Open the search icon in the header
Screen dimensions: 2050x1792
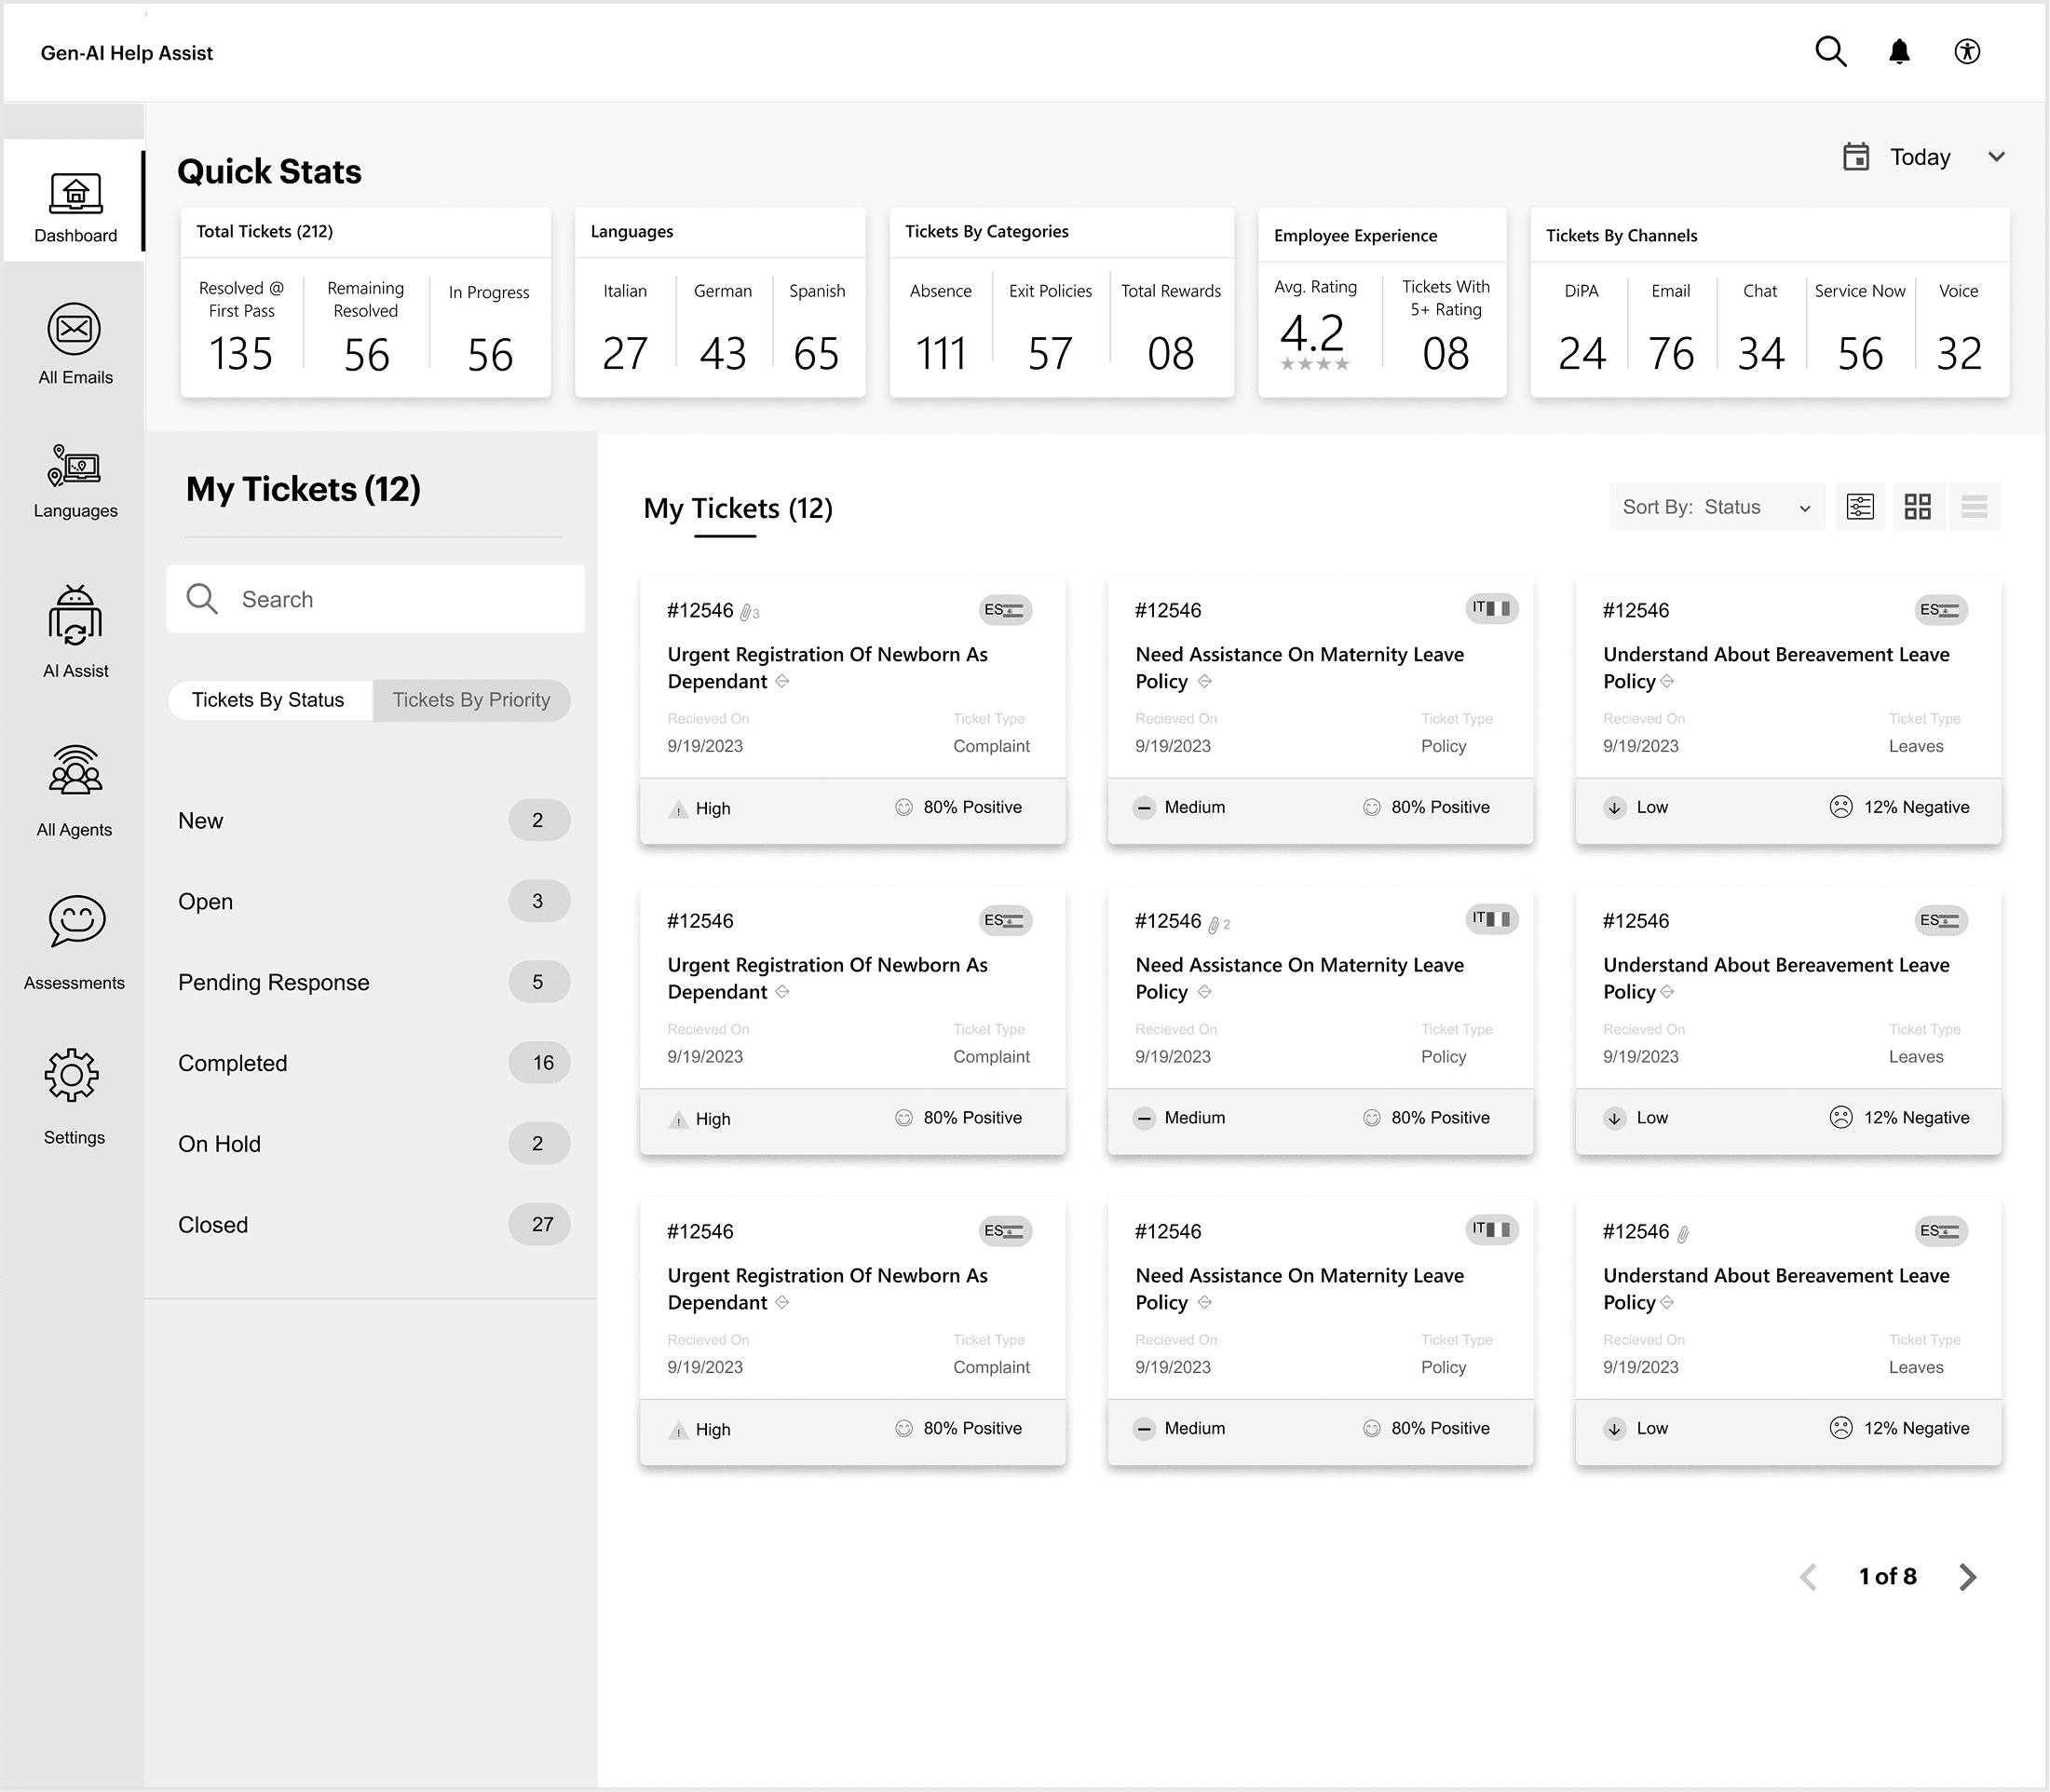(1830, 51)
